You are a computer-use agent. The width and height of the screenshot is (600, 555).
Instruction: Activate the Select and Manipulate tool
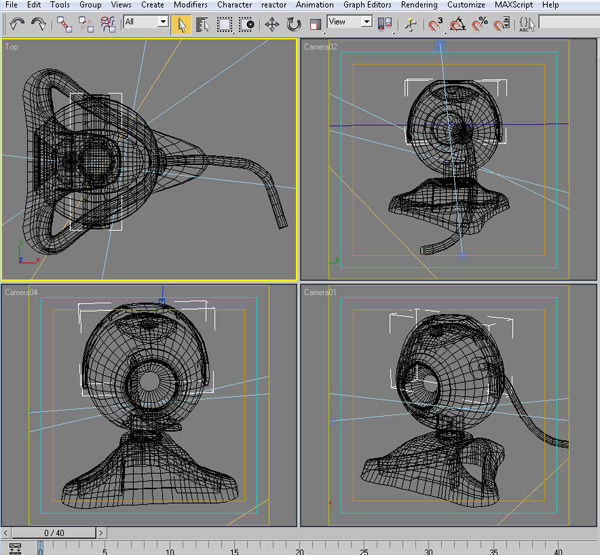click(x=411, y=24)
